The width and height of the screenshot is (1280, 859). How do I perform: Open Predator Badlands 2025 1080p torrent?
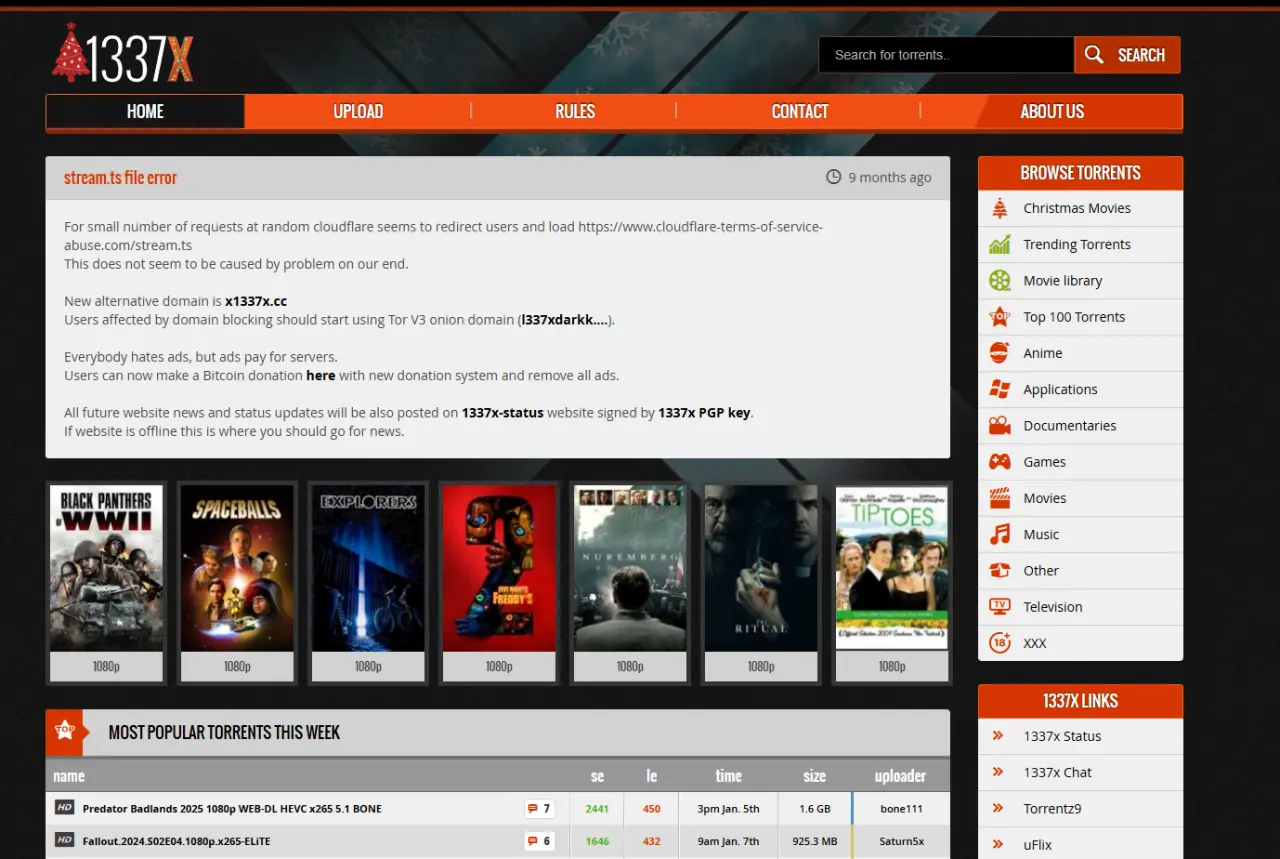pos(232,809)
